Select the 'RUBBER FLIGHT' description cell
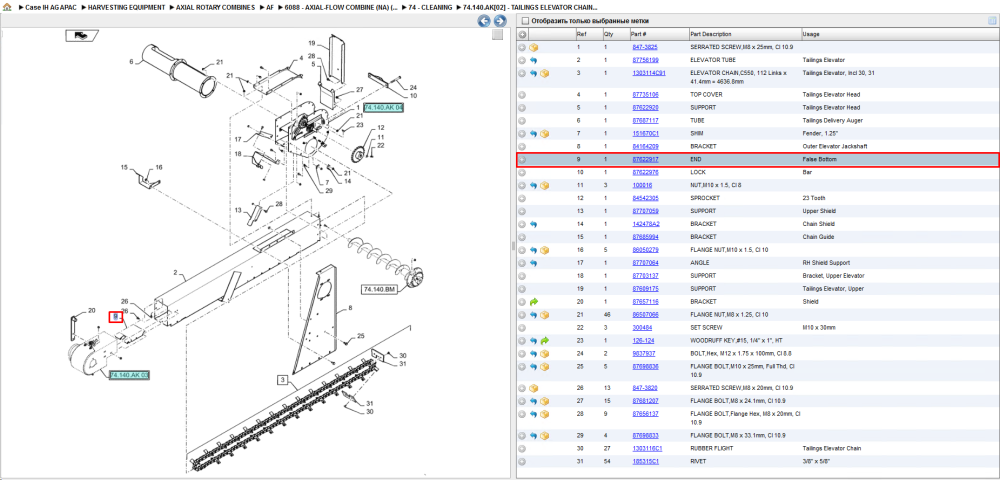The image size is (1000, 480). [712, 448]
